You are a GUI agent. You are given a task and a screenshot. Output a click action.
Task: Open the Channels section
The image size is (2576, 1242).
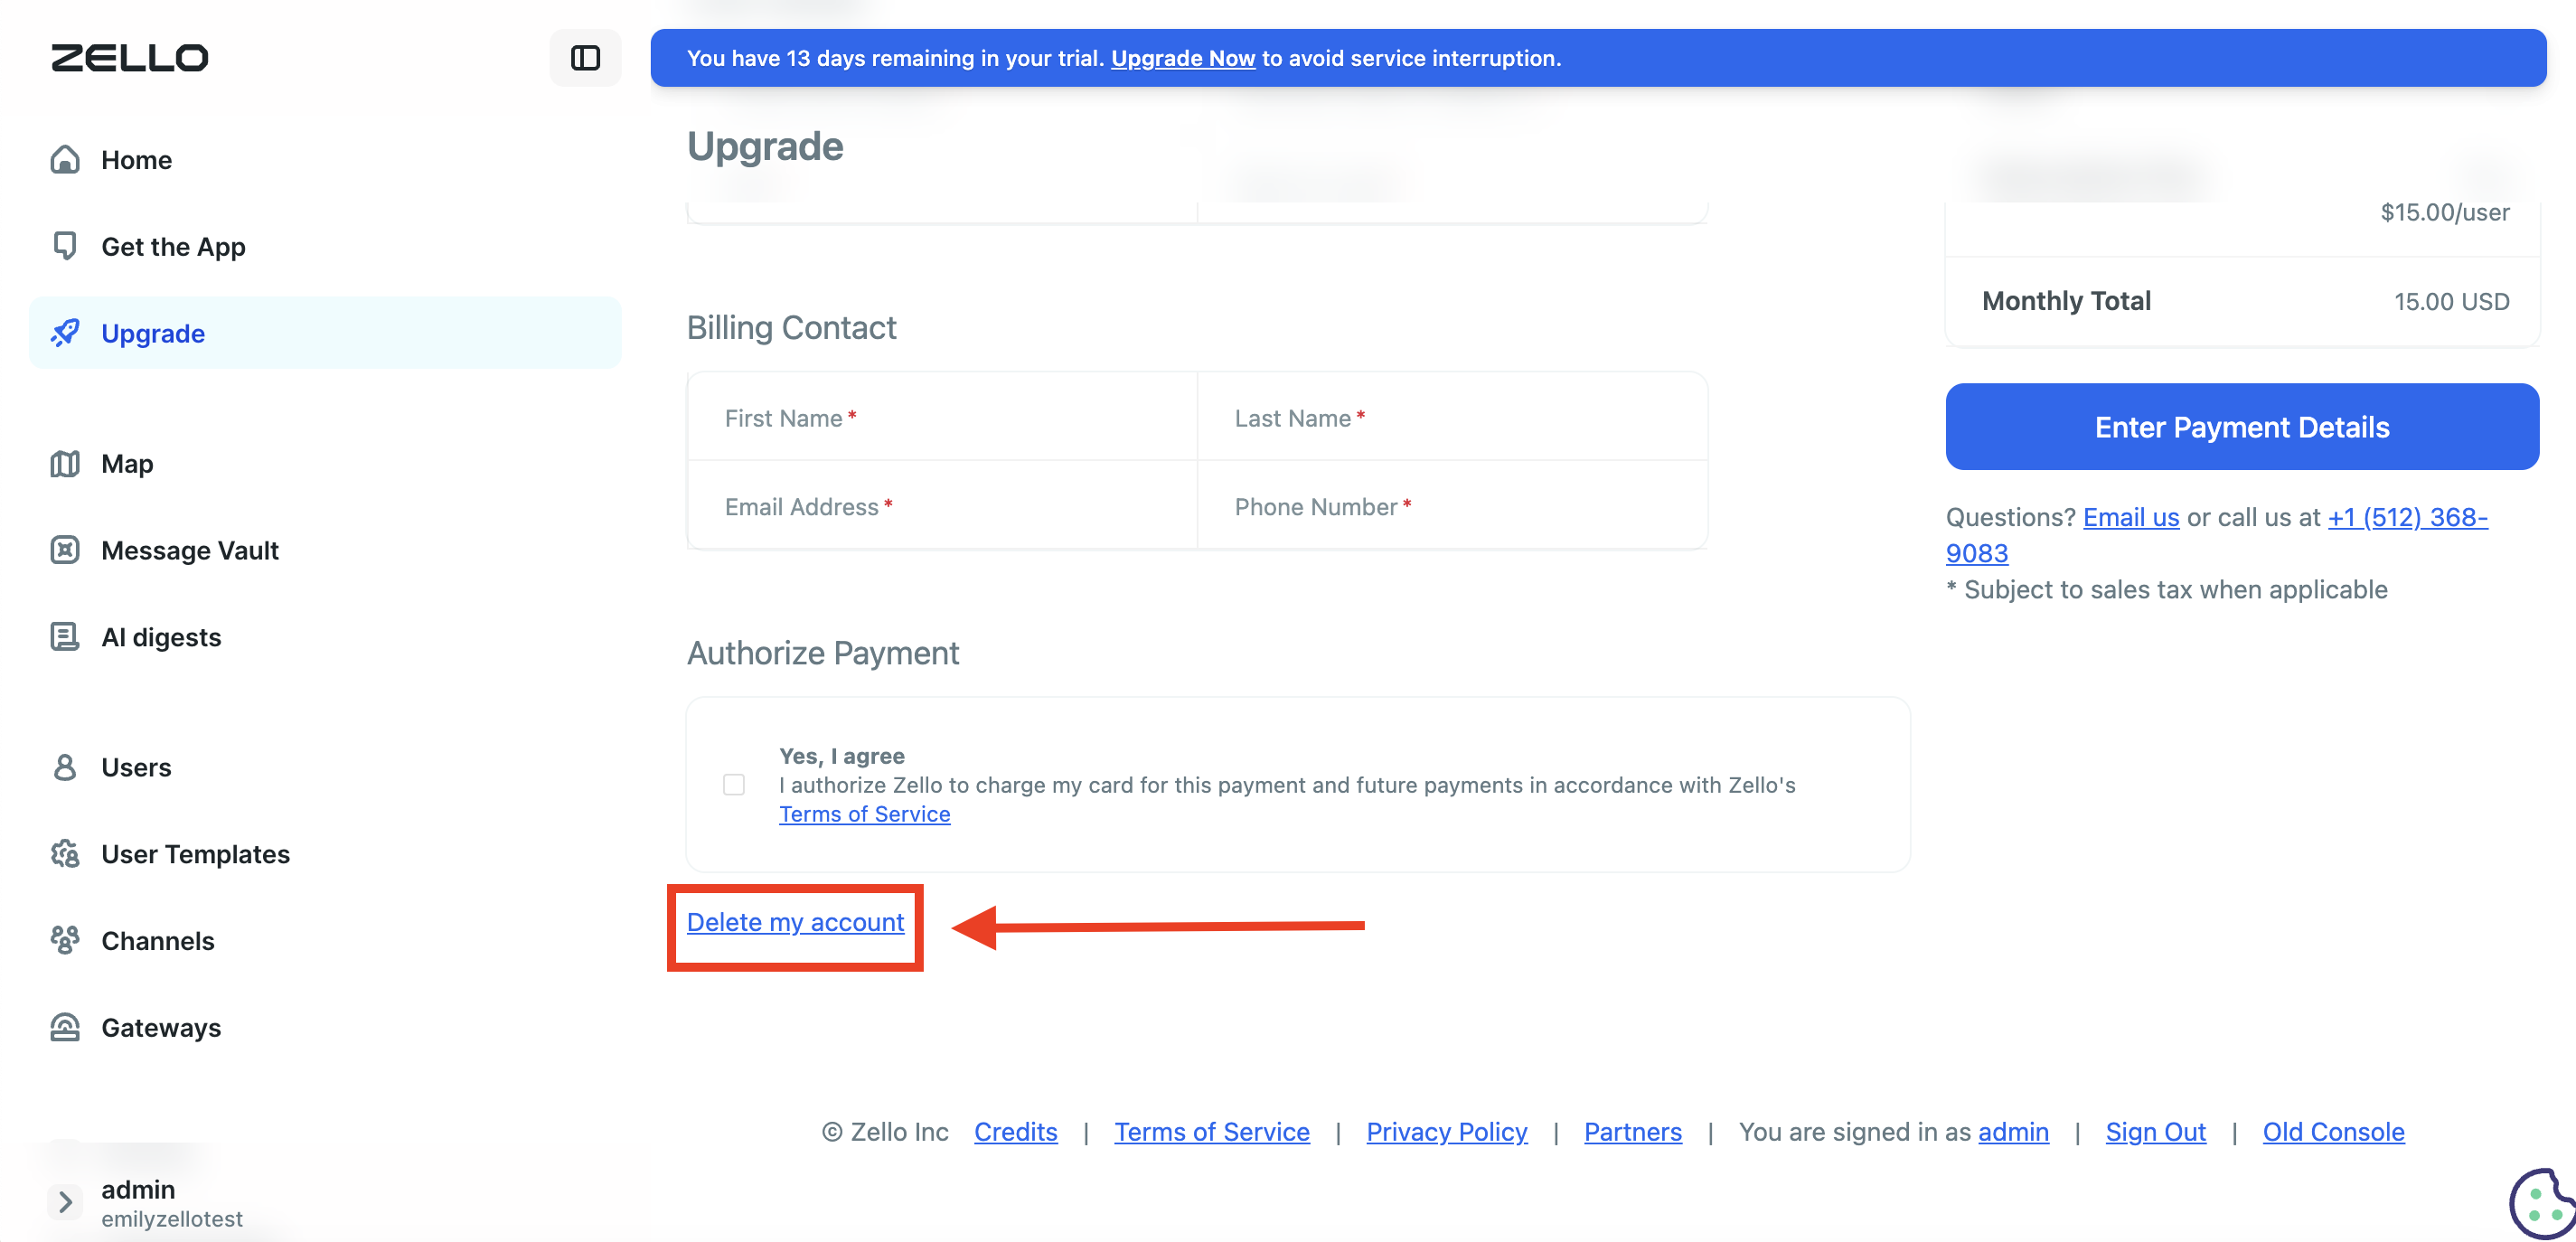326,940
